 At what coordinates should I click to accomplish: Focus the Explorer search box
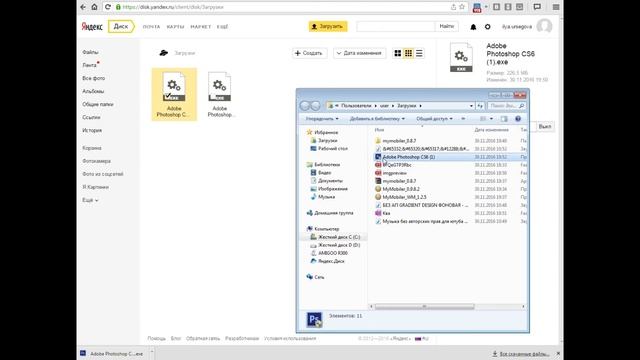click(x=507, y=106)
